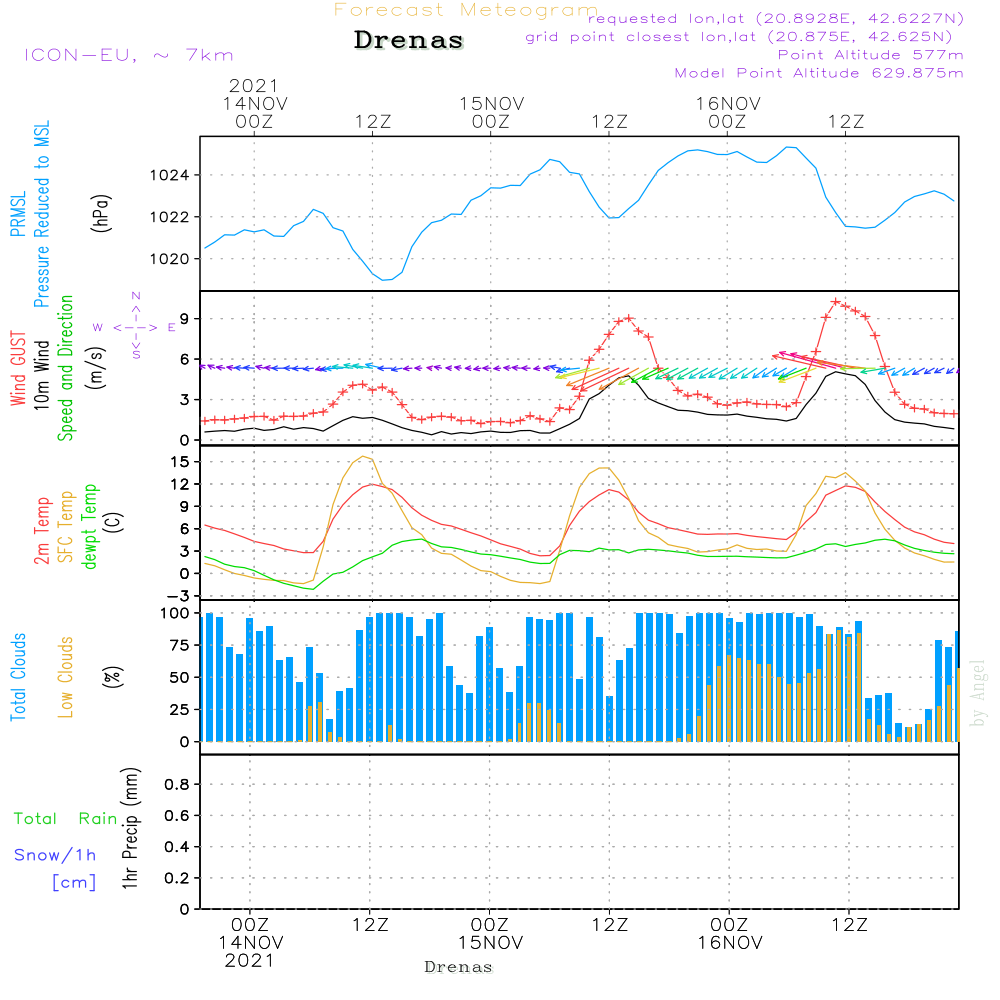This screenshot has height=1000, width=1000.
Task: Click the 0.2 tick on precipitation axis
Action: 177,878
